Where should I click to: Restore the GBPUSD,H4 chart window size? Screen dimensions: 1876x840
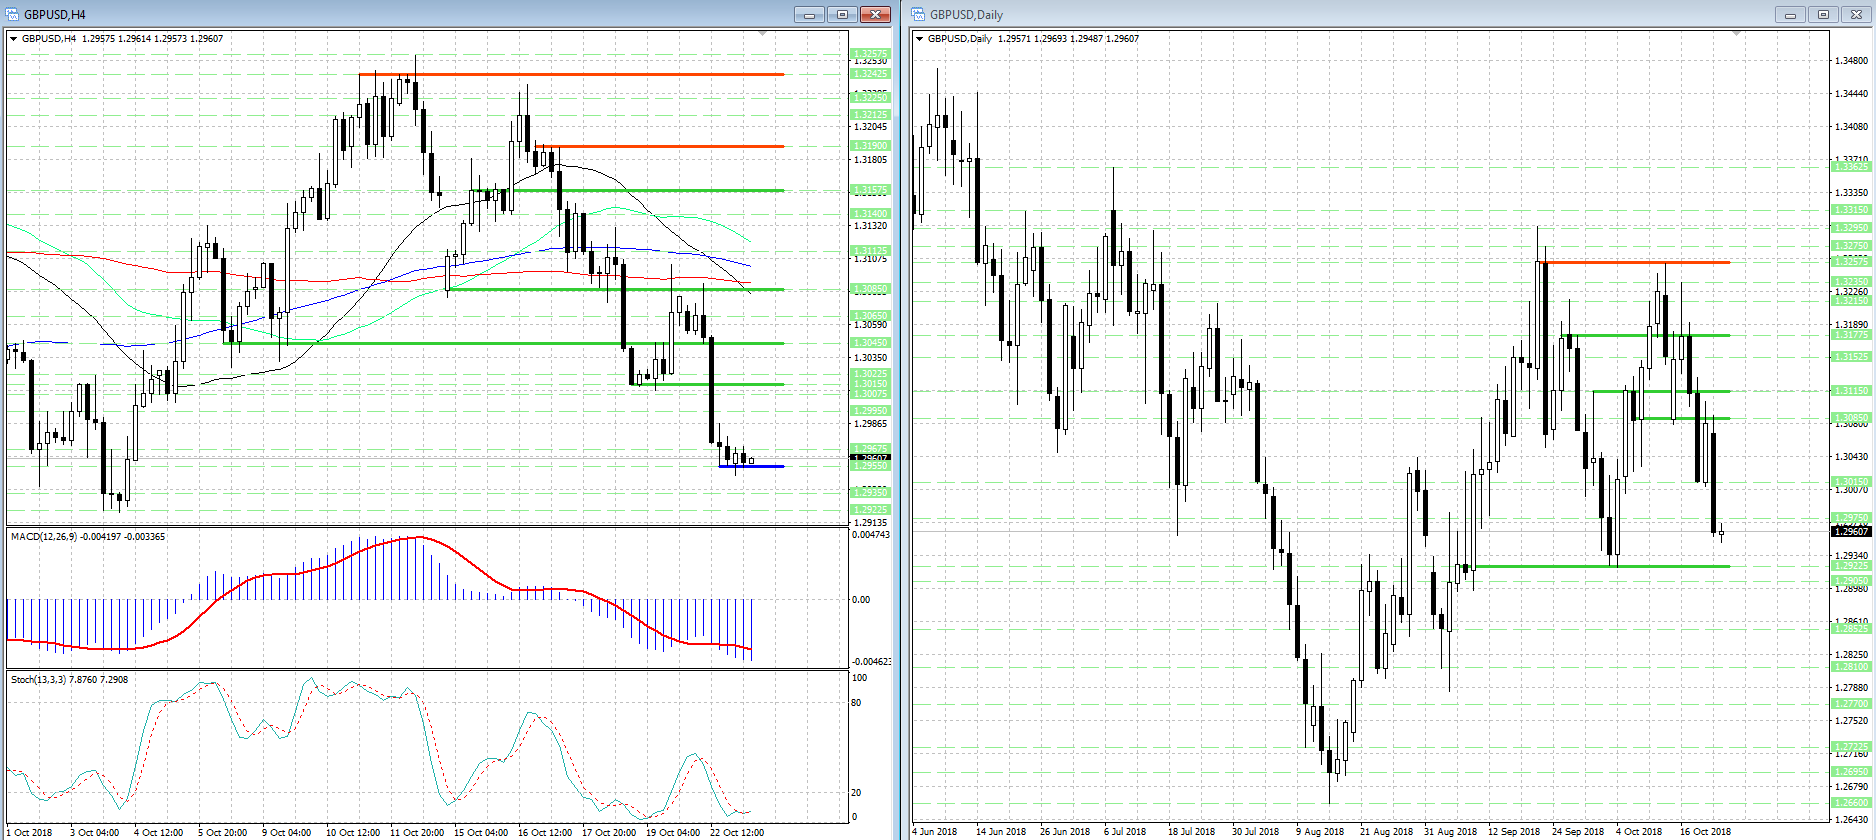(x=842, y=14)
